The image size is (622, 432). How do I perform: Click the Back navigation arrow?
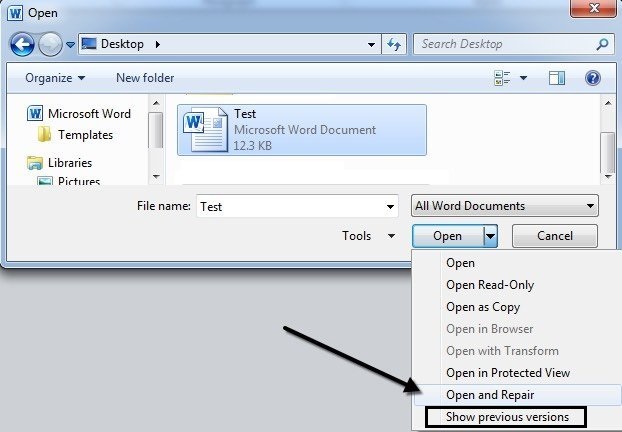tap(22, 44)
